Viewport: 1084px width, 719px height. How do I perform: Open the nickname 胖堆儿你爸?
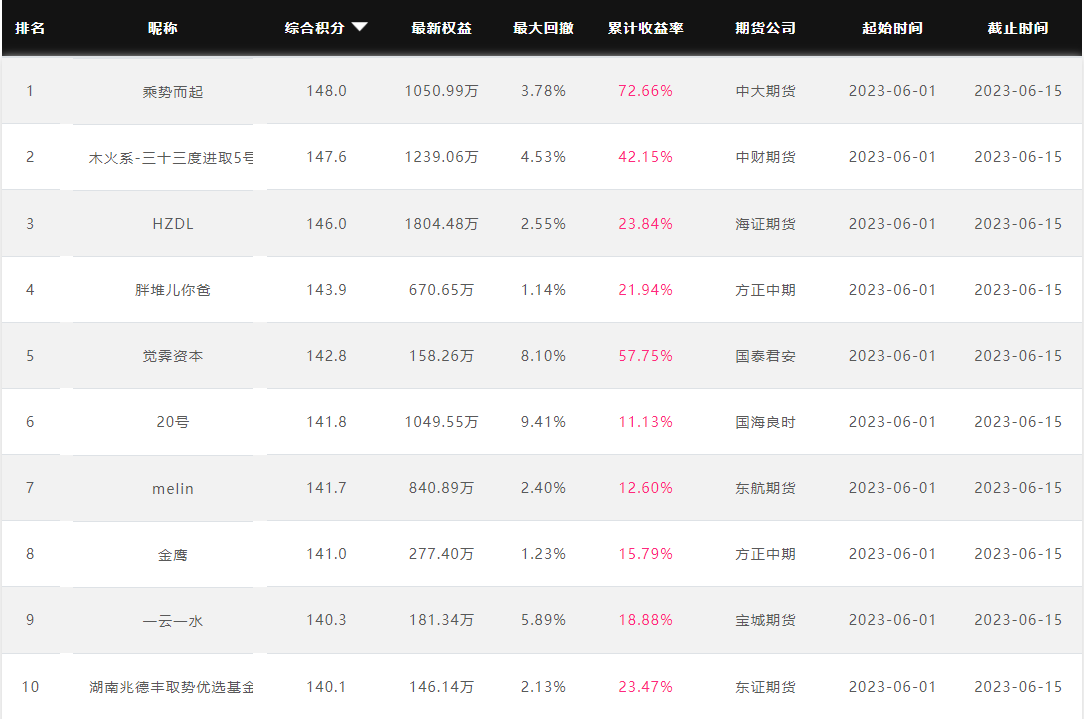pos(173,290)
